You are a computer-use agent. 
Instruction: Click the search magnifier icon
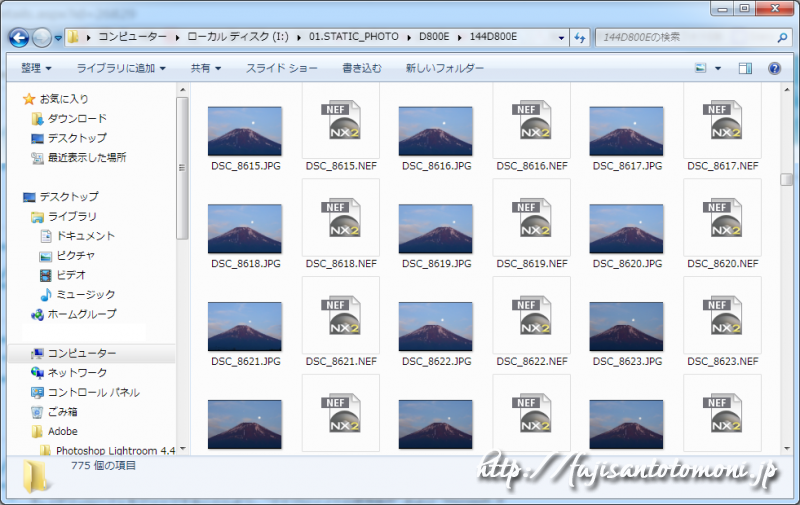[x=782, y=37]
